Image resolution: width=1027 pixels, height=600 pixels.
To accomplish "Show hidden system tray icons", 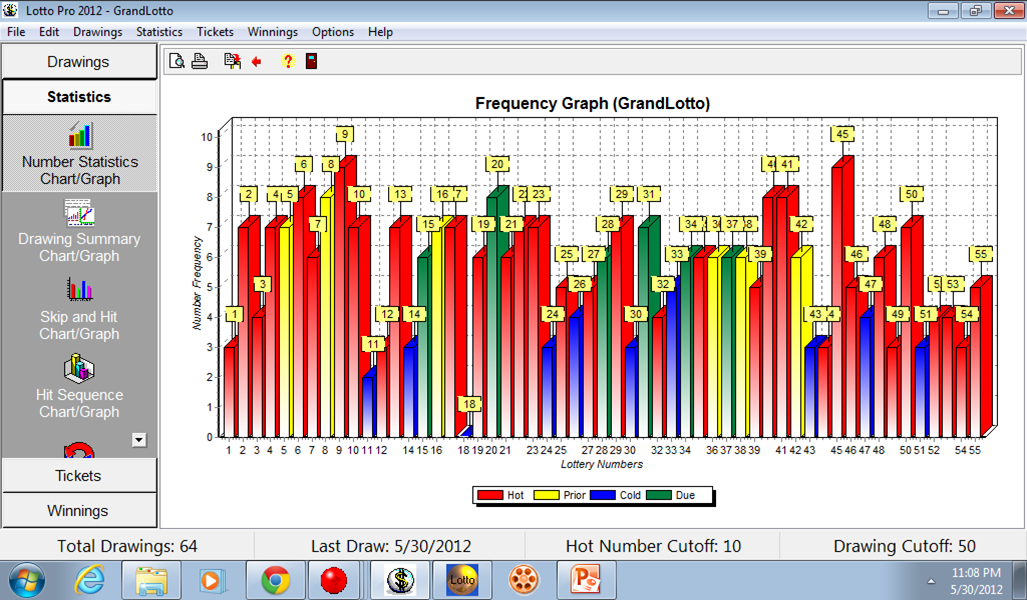I will 931,581.
